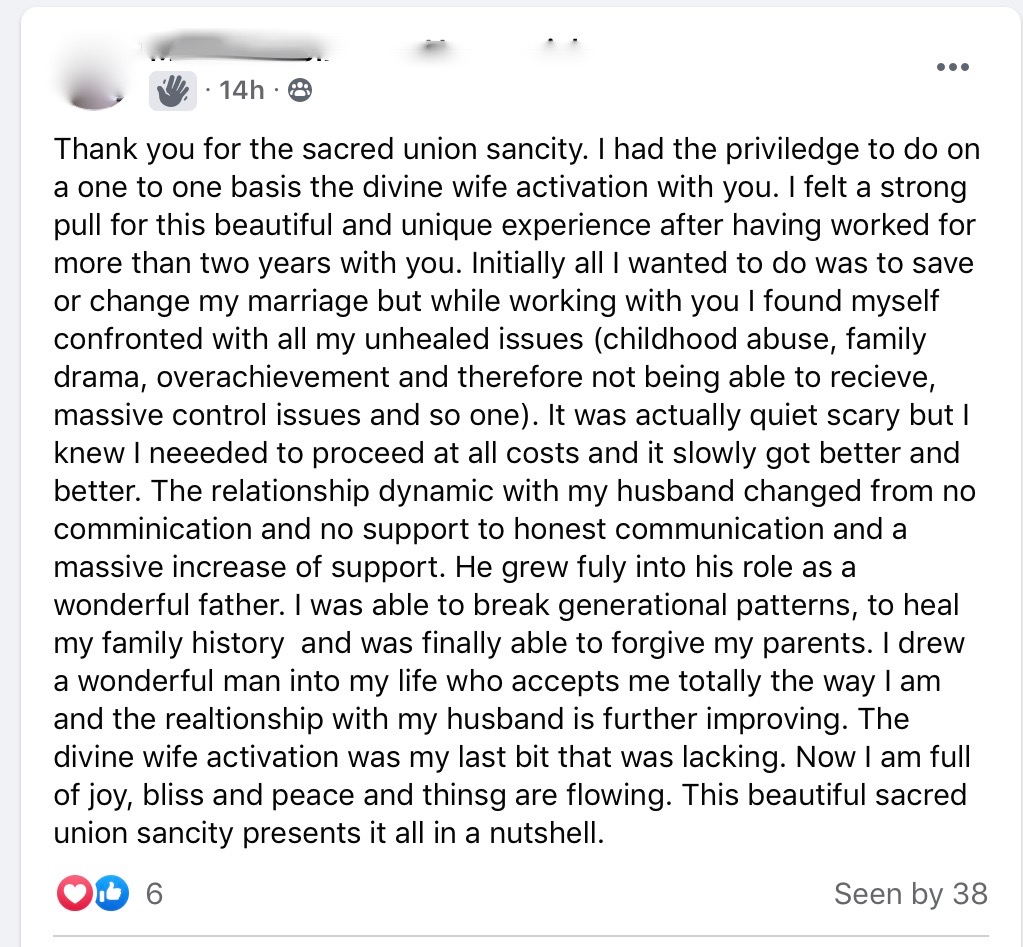Open the post's 14h timestamp link
This screenshot has width=1023, height=947.
(x=242, y=91)
